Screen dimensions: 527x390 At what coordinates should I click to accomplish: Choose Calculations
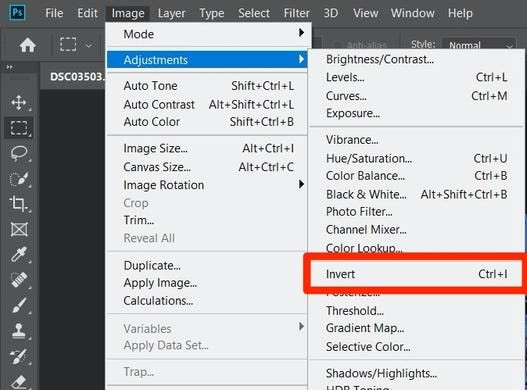click(x=207, y=301)
